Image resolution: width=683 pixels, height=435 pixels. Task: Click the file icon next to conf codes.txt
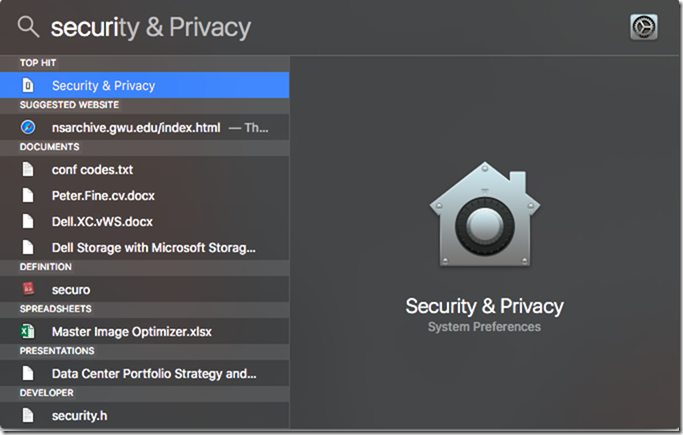28,169
